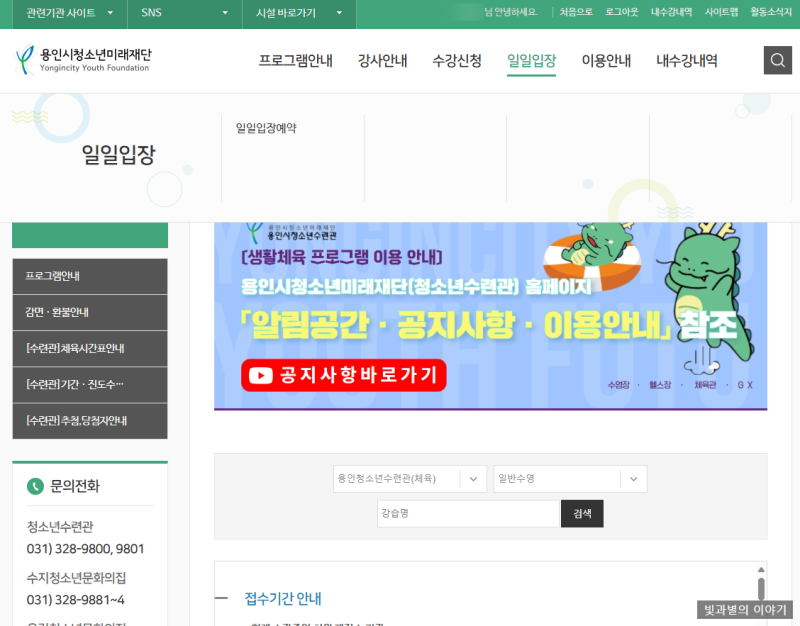Open the 이용안내 main menu
Screen dimensions: 800x626
(x=606, y=61)
